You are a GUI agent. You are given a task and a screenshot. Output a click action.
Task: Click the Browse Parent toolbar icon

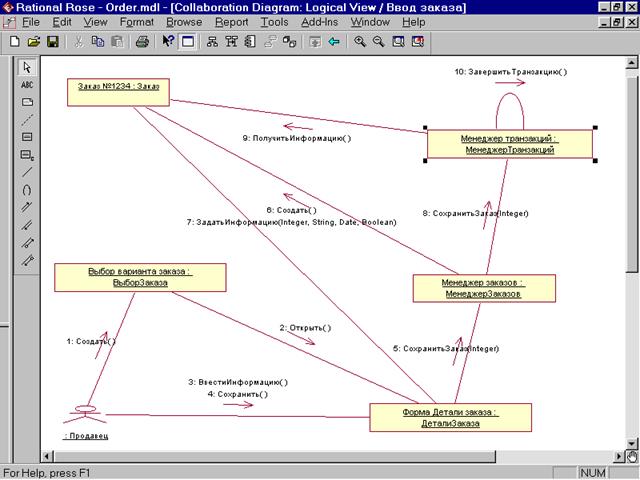tap(315, 42)
